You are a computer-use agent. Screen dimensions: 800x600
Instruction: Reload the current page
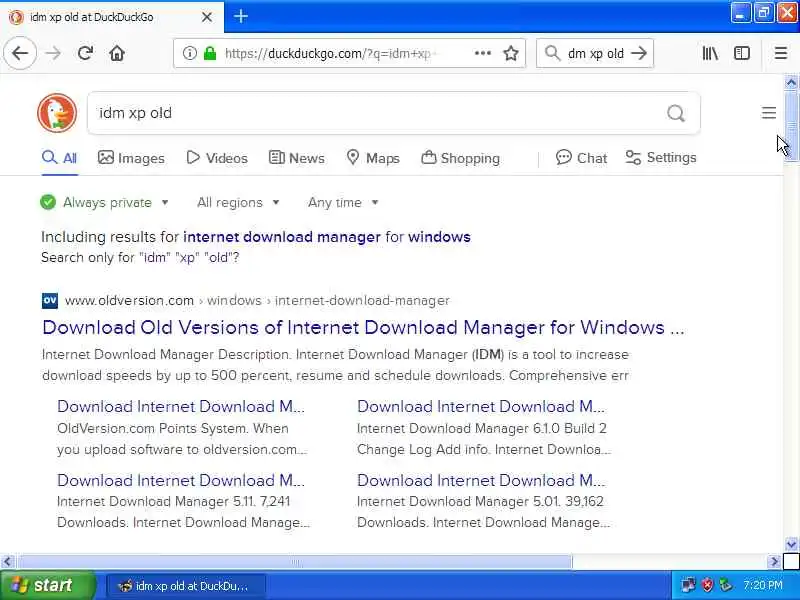(x=85, y=53)
